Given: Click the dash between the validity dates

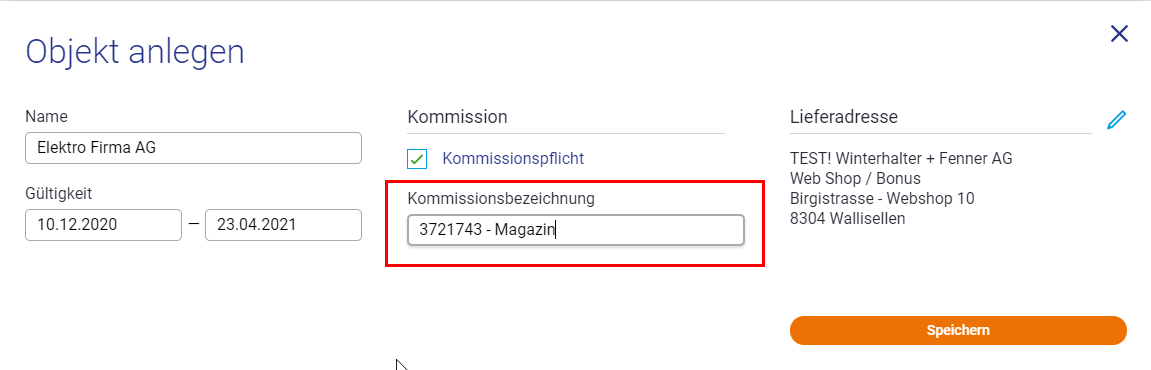Looking at the screenshot, I should tap(194, 225).
